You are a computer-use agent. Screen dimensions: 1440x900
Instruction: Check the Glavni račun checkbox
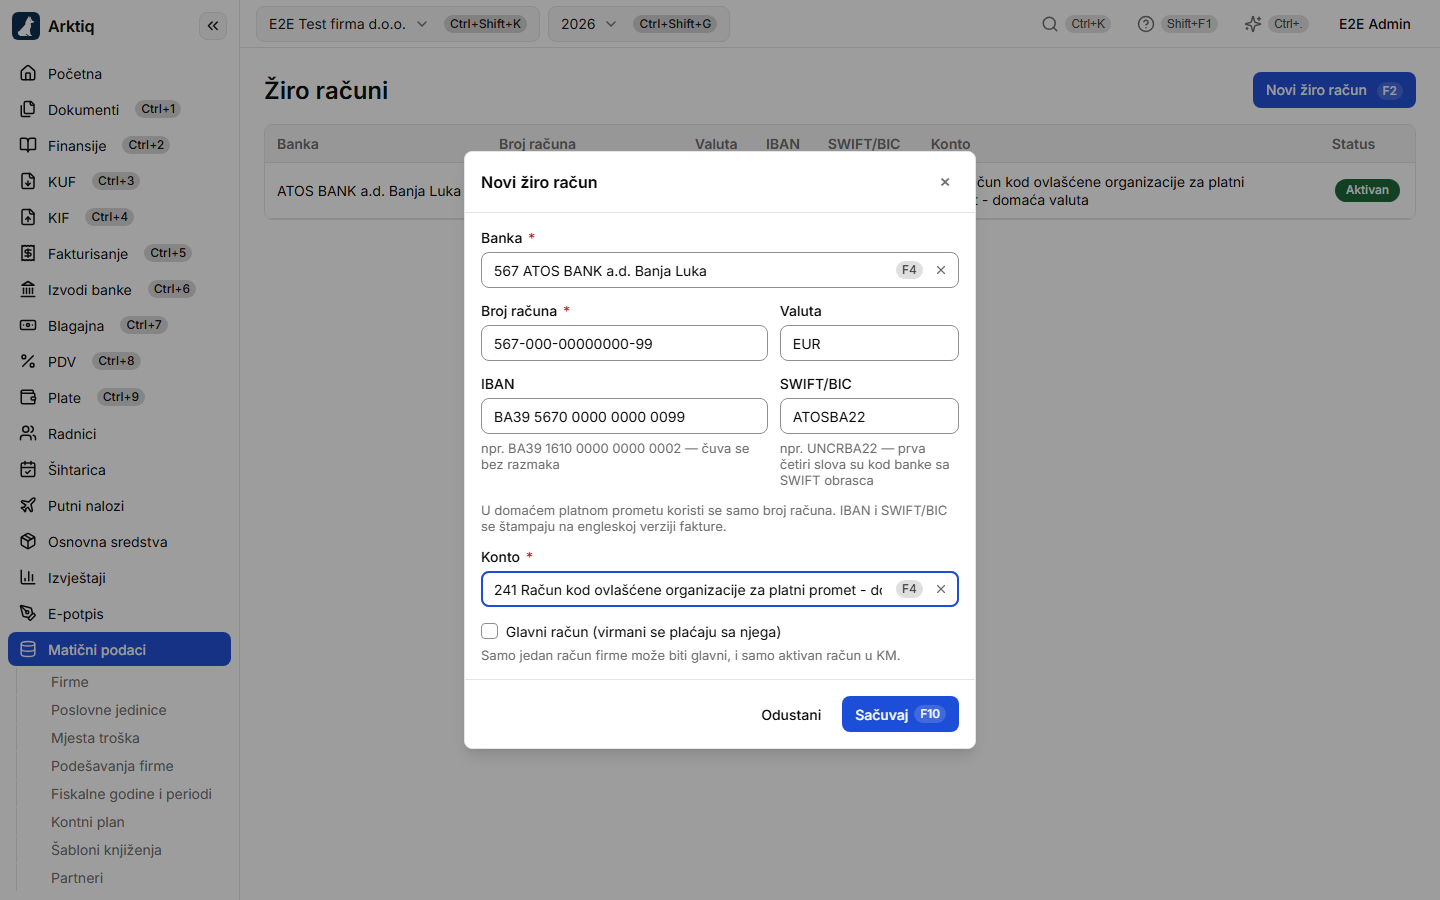click(x=490, y=631)
